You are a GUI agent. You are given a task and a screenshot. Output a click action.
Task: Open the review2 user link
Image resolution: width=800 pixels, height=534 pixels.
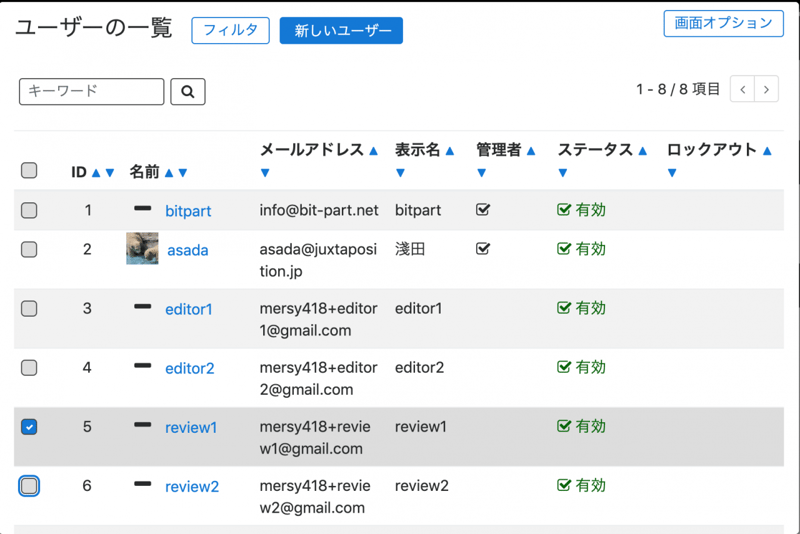pyautogui.click(x=191, y=487)
